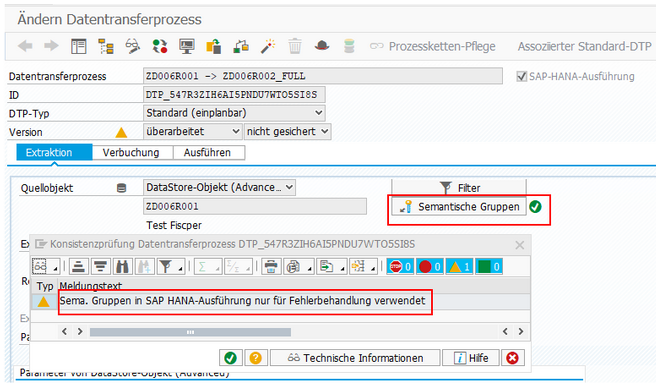Click the rightmost scroll arrow in dialog
656x386 pixels.
tap(521, 332)
